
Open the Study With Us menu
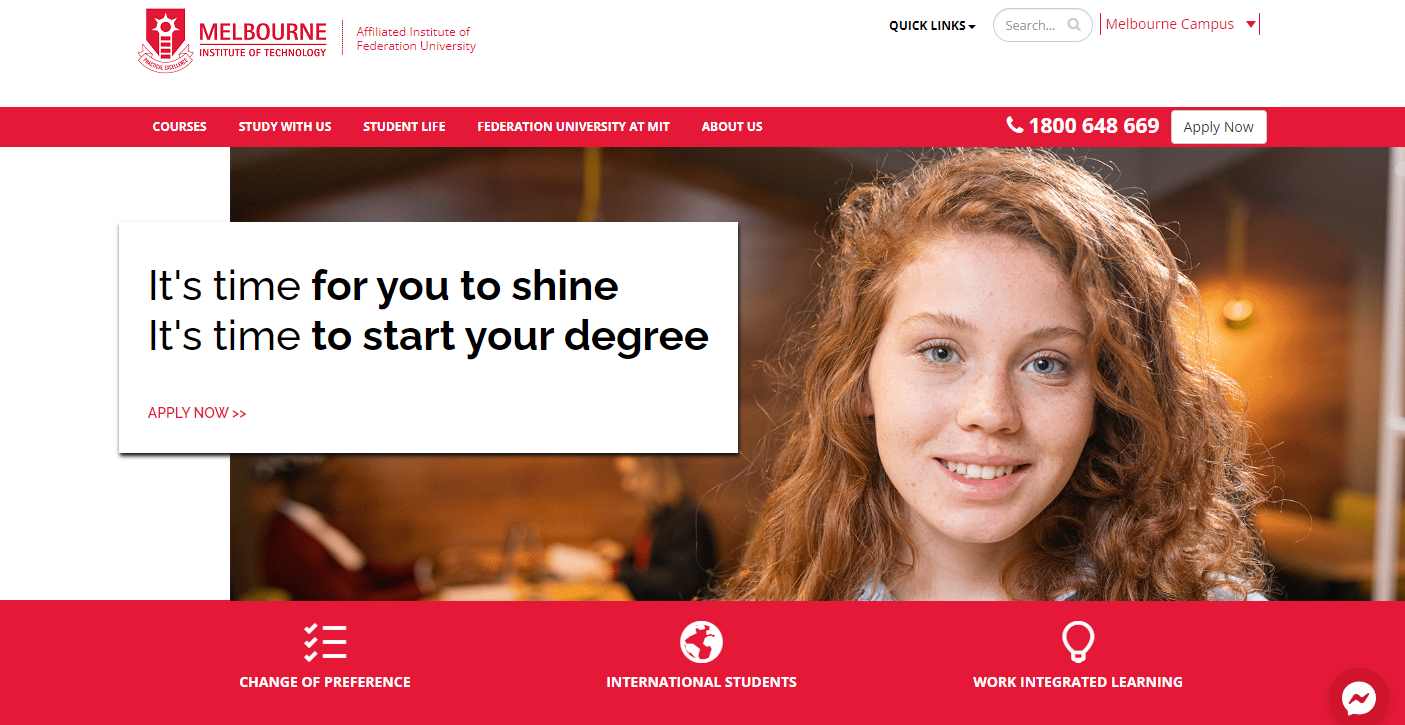[x=285, y=127]
